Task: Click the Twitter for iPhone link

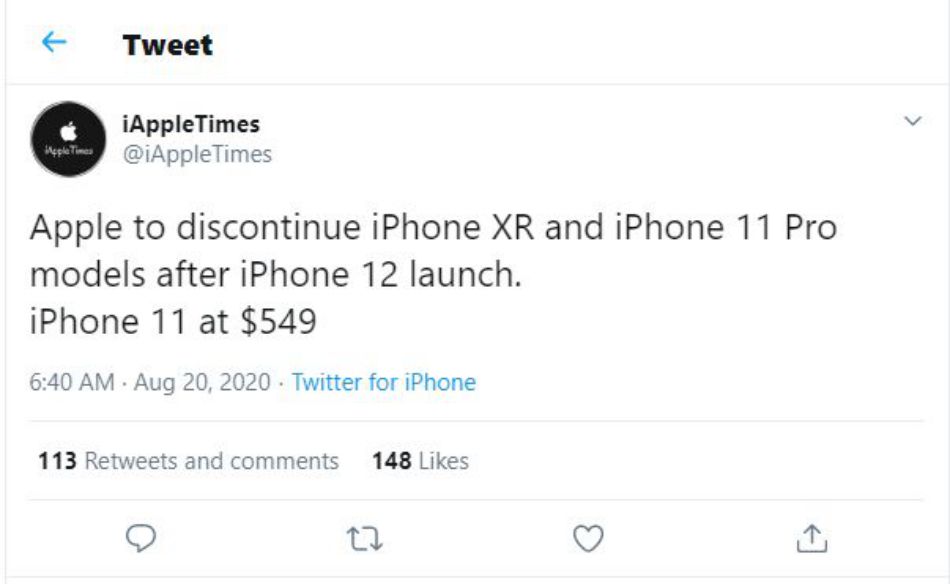Action: (x=384, y=382)
